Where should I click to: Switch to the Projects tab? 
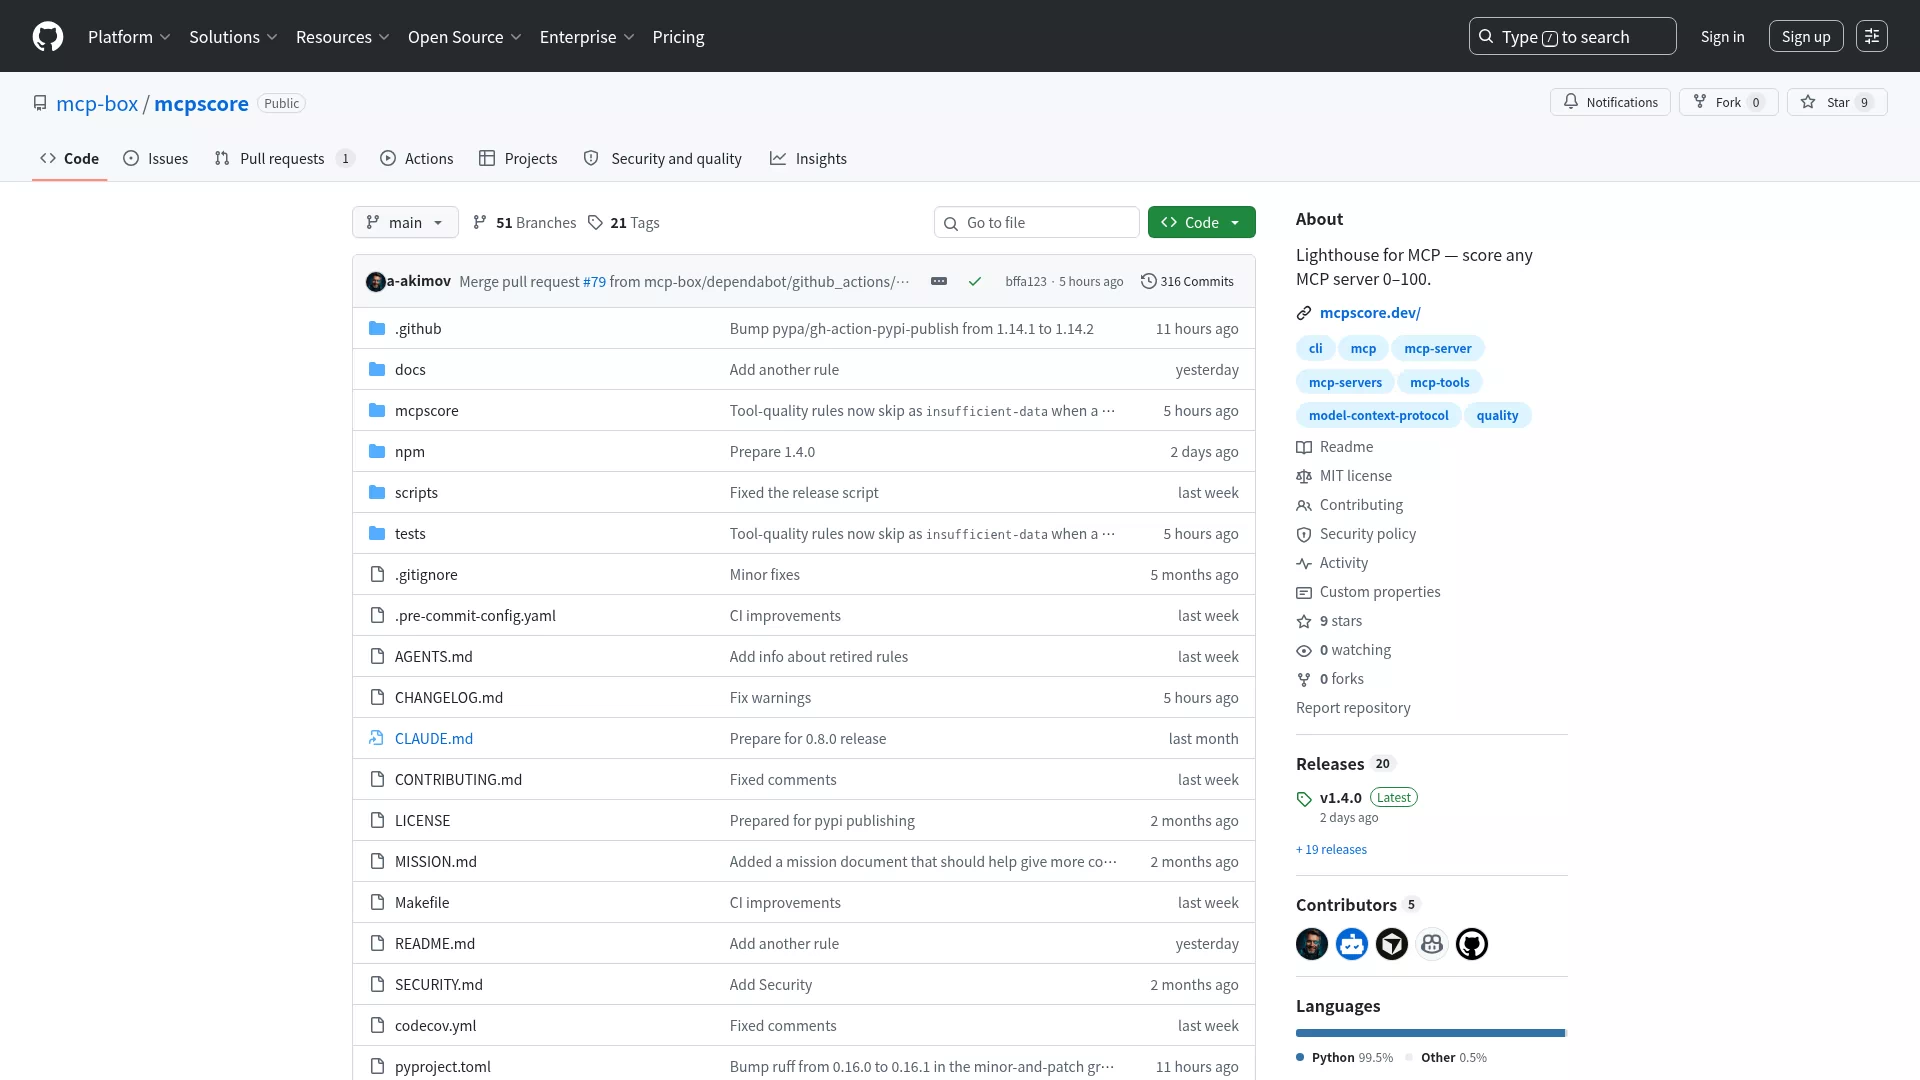pos(518,159)
